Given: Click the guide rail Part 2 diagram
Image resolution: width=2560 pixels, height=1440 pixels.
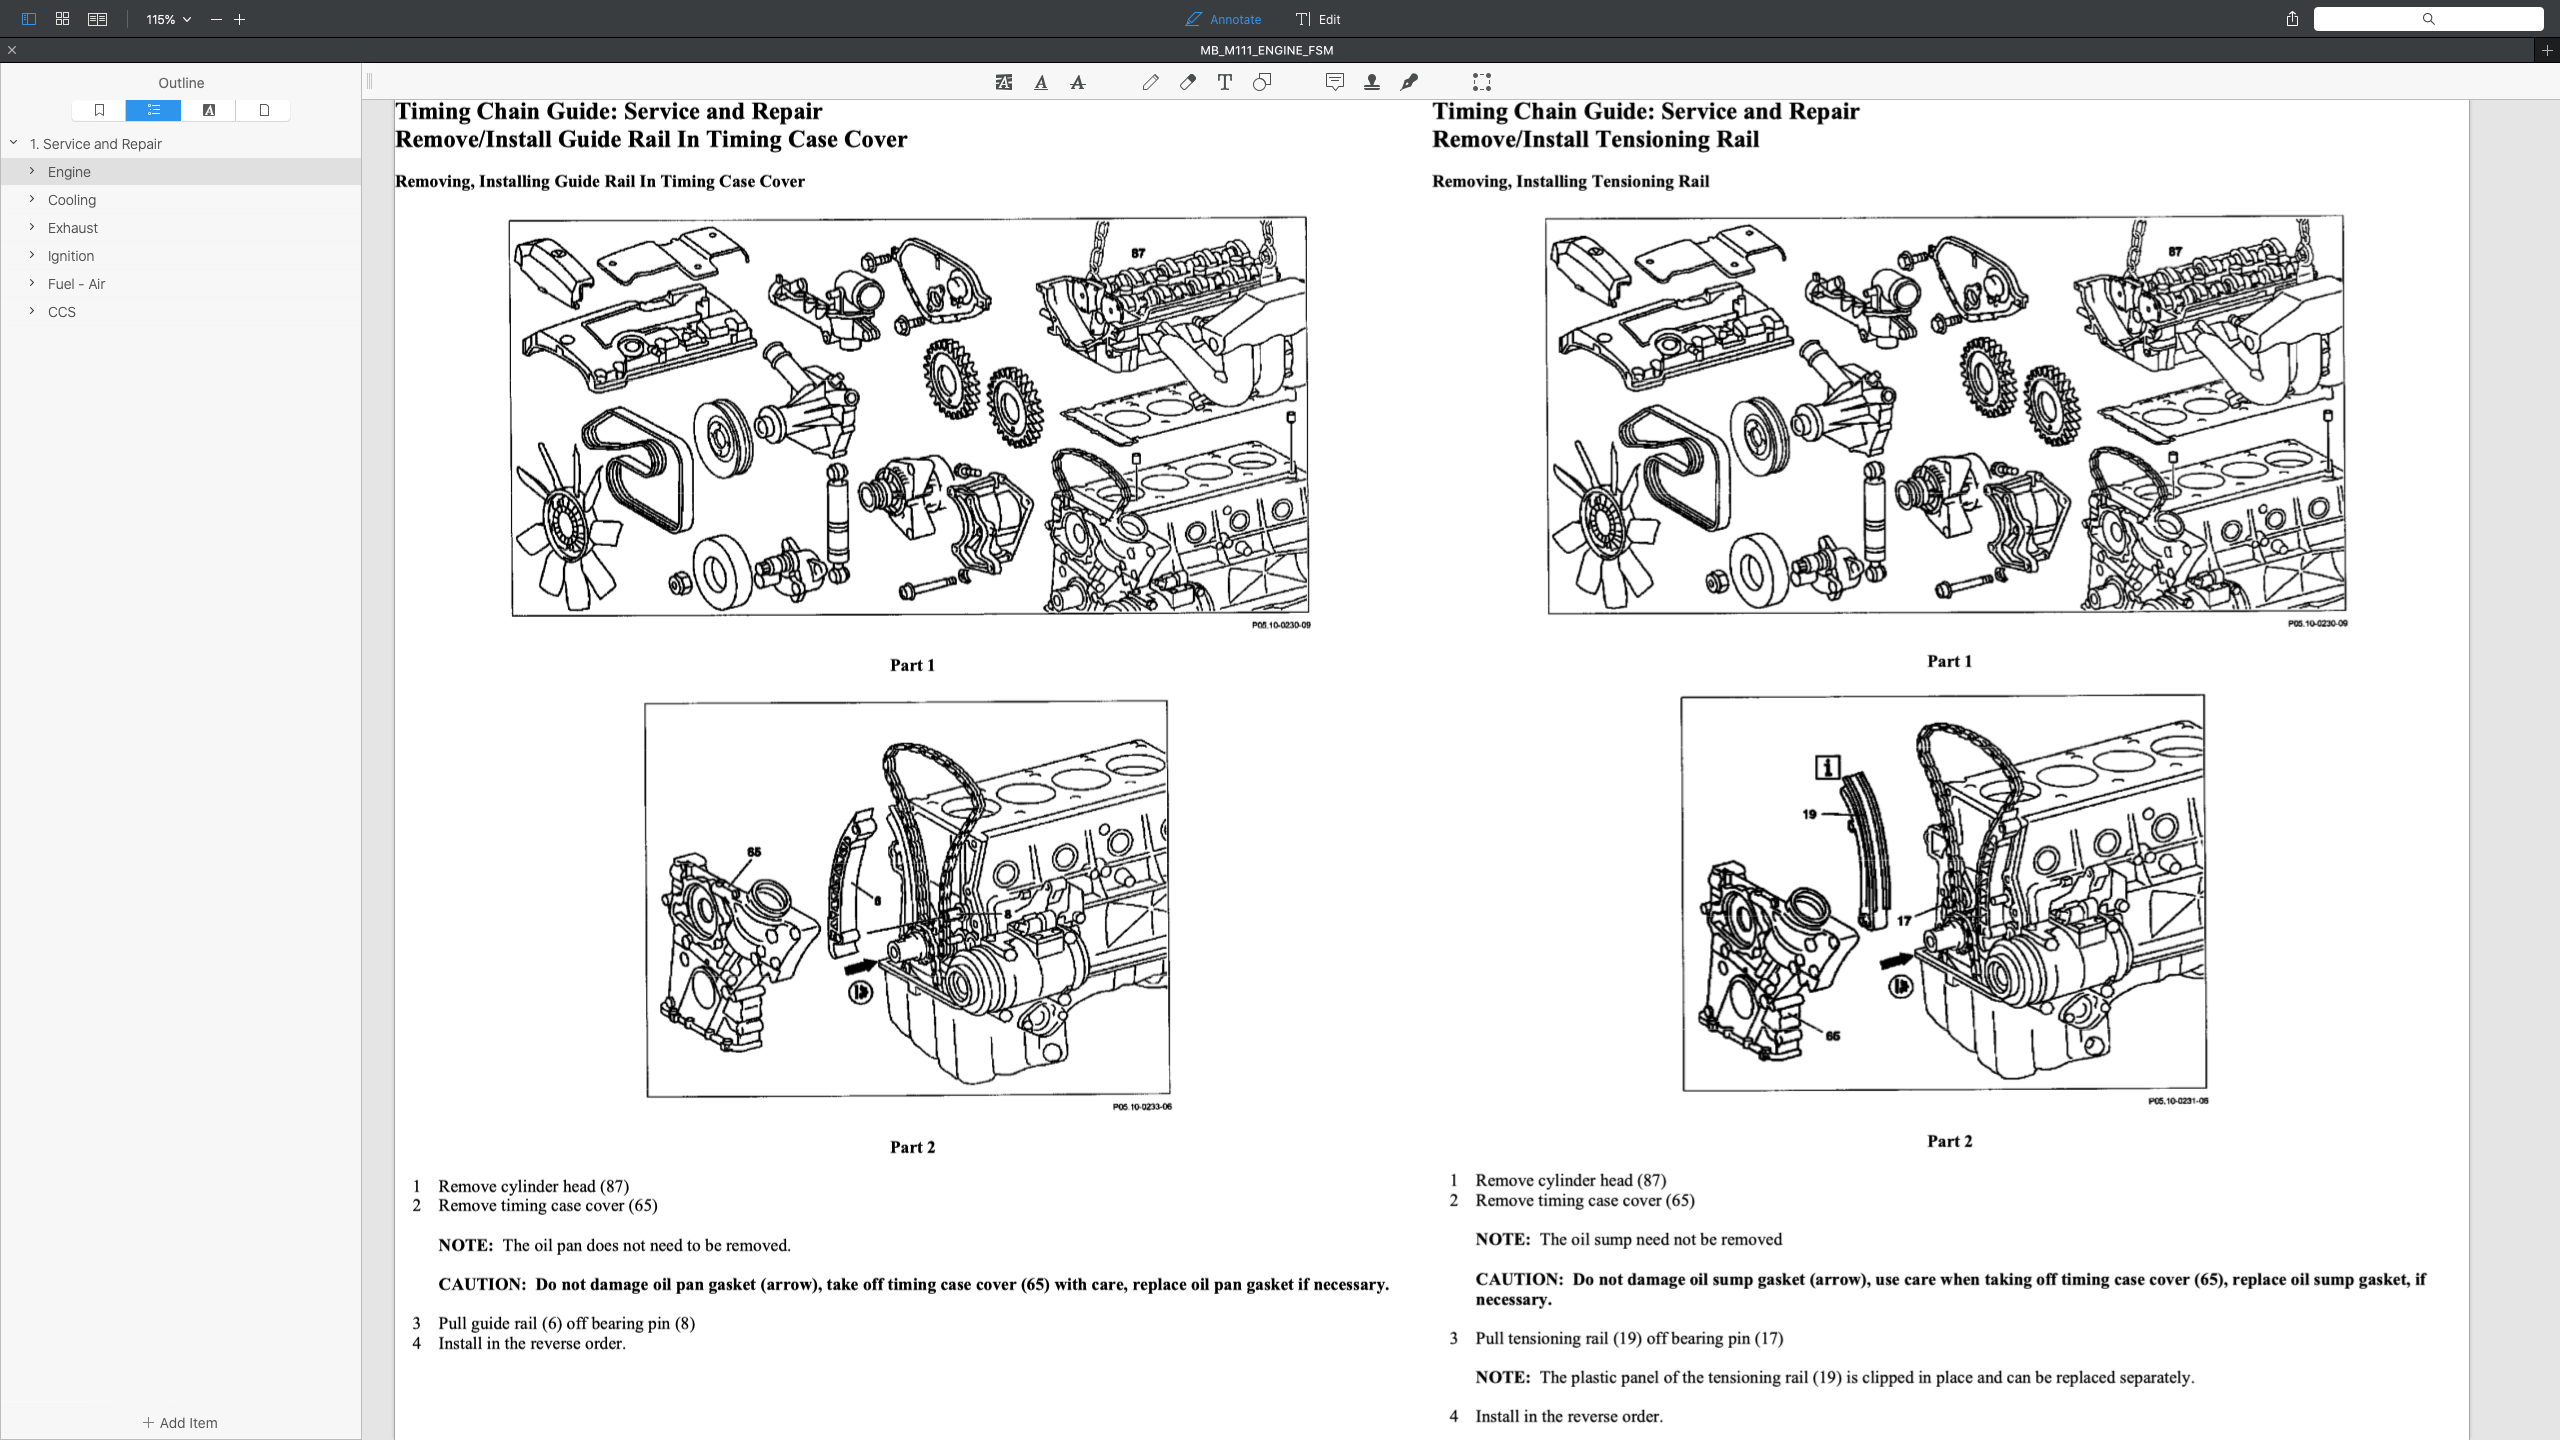Looking at the screenshot, I should [x=907, y=899].
